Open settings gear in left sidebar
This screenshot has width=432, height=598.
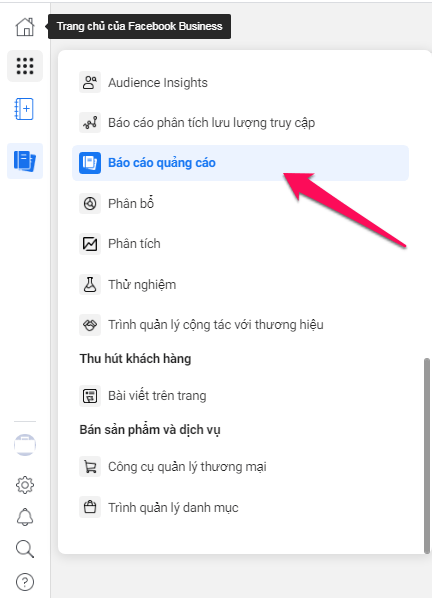(x=25, y=485)
